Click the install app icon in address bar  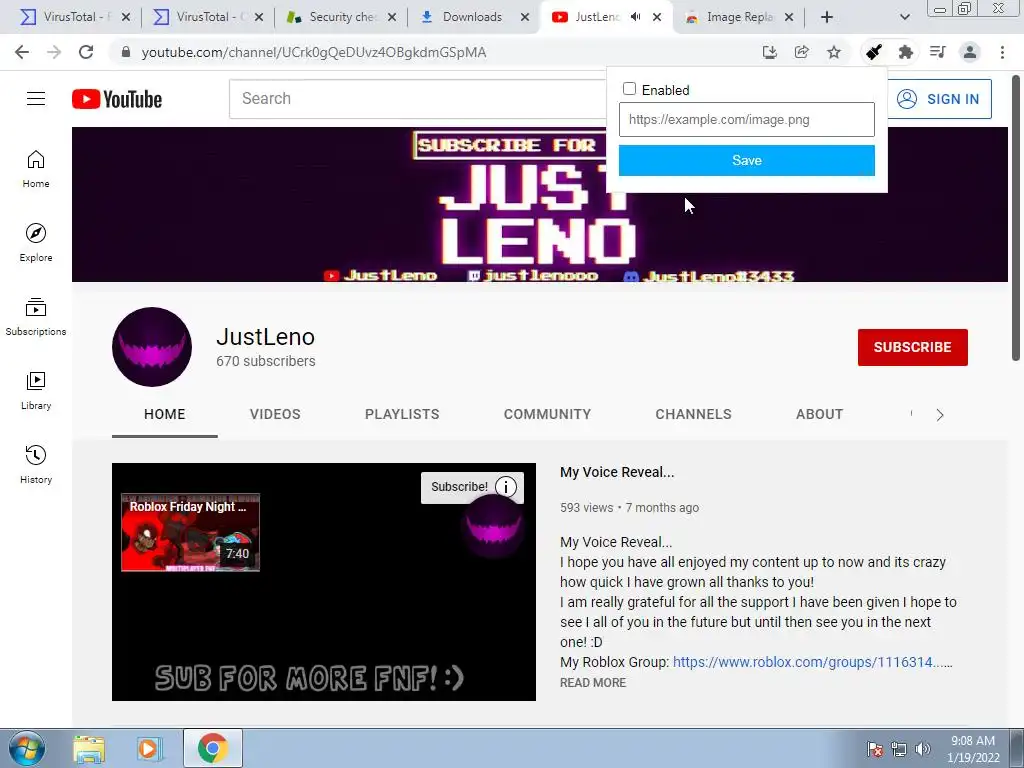tap(770, 52)
